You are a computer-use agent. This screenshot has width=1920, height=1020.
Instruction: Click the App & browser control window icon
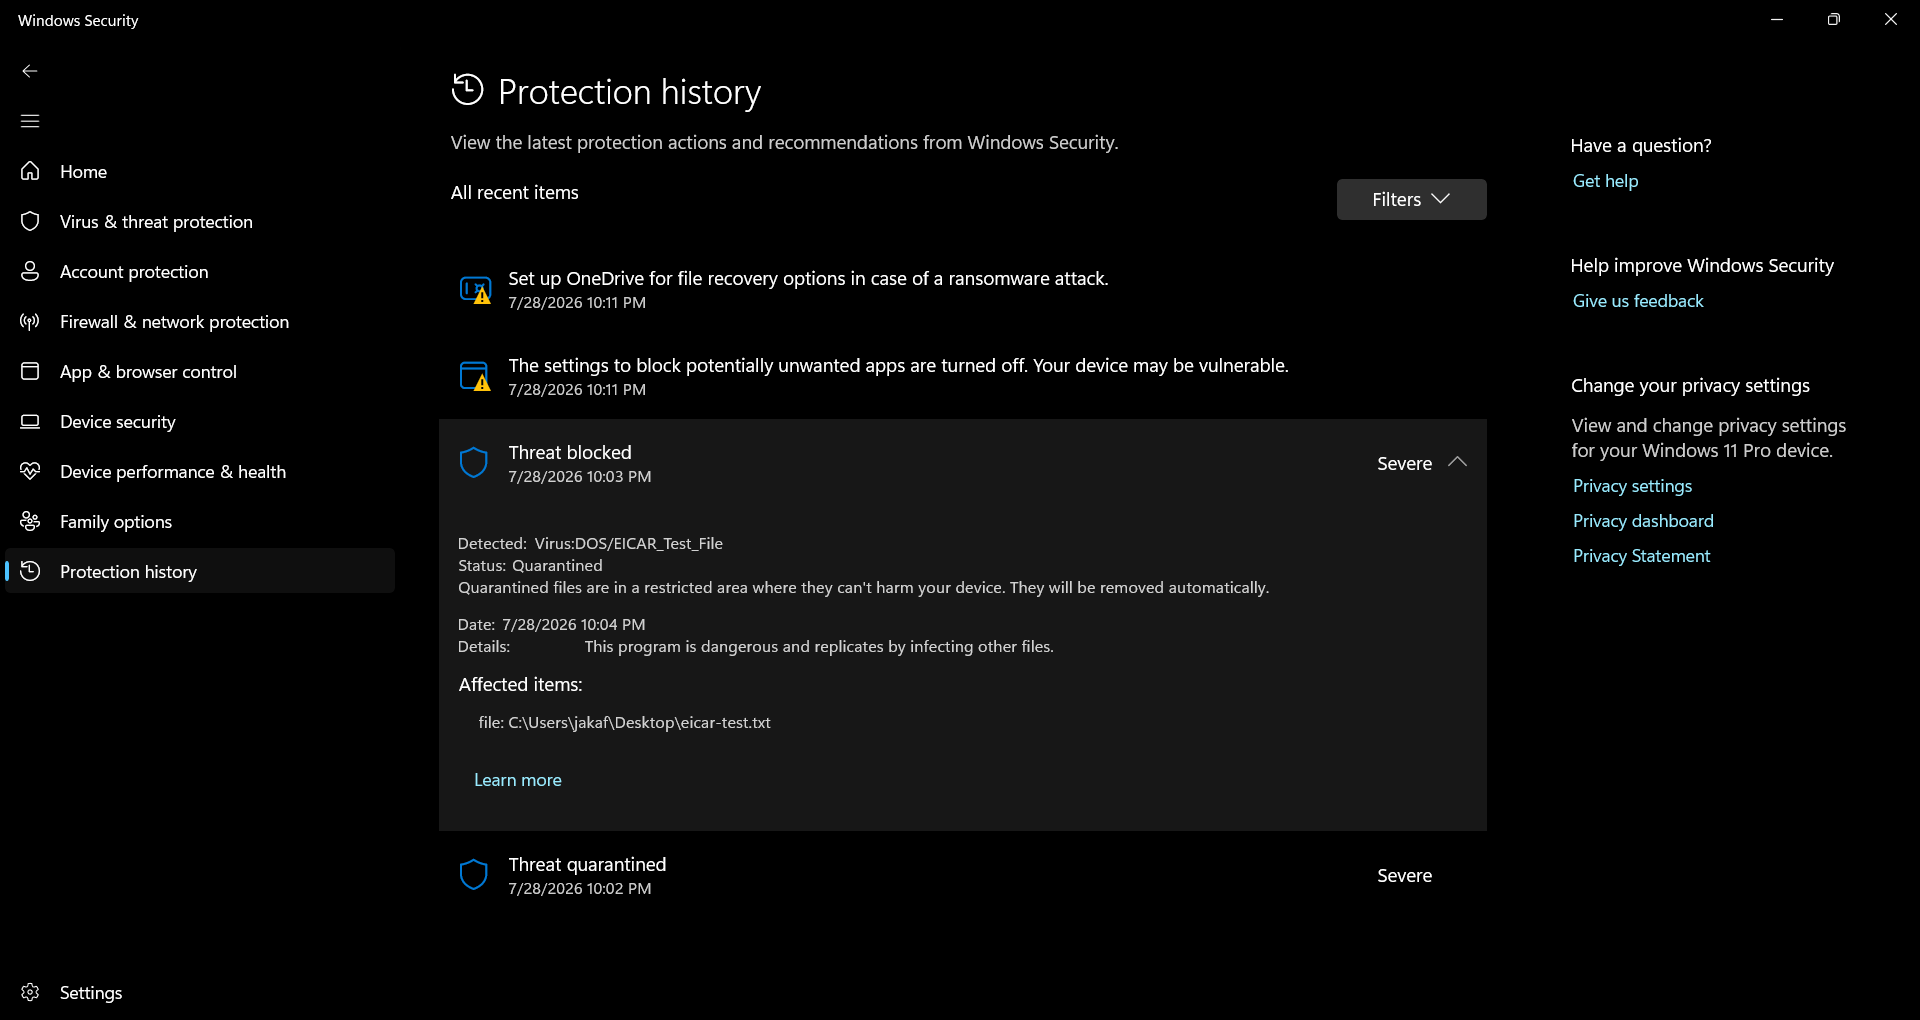[x=30, y=371]
